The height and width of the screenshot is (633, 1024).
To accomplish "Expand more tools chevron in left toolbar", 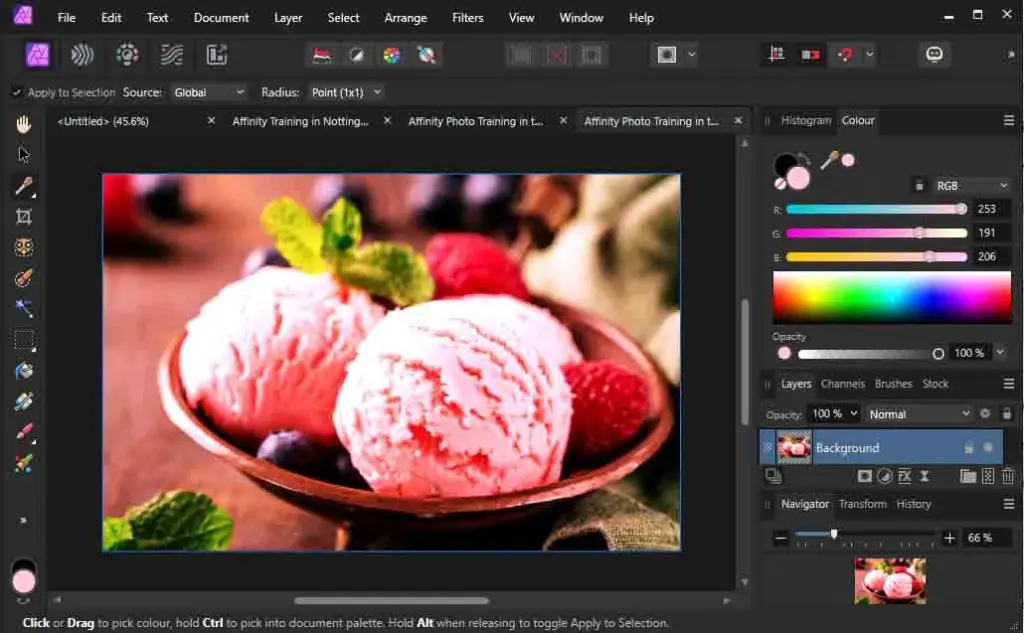I will 24,520.
